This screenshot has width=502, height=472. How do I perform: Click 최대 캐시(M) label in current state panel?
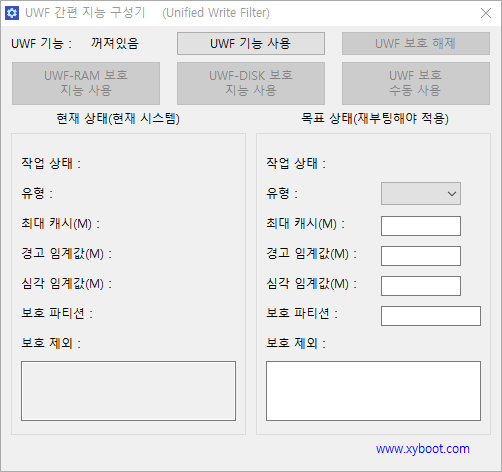[x=60, y=223]
